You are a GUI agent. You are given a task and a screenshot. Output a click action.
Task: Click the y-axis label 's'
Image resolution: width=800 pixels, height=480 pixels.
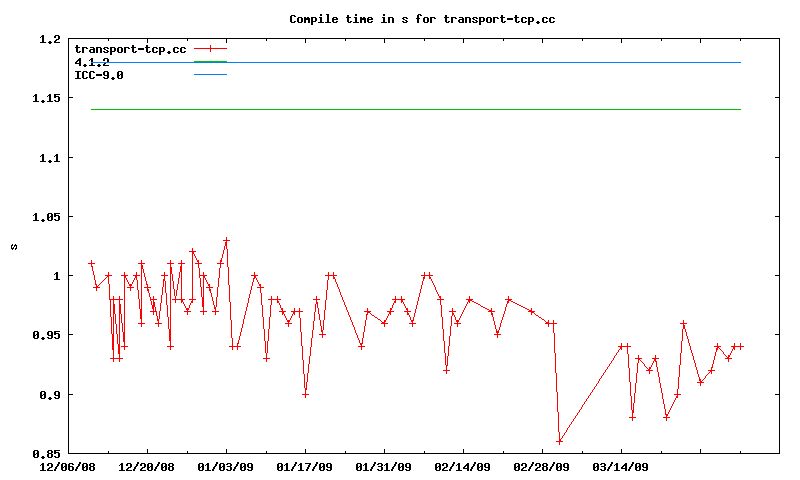13,246
